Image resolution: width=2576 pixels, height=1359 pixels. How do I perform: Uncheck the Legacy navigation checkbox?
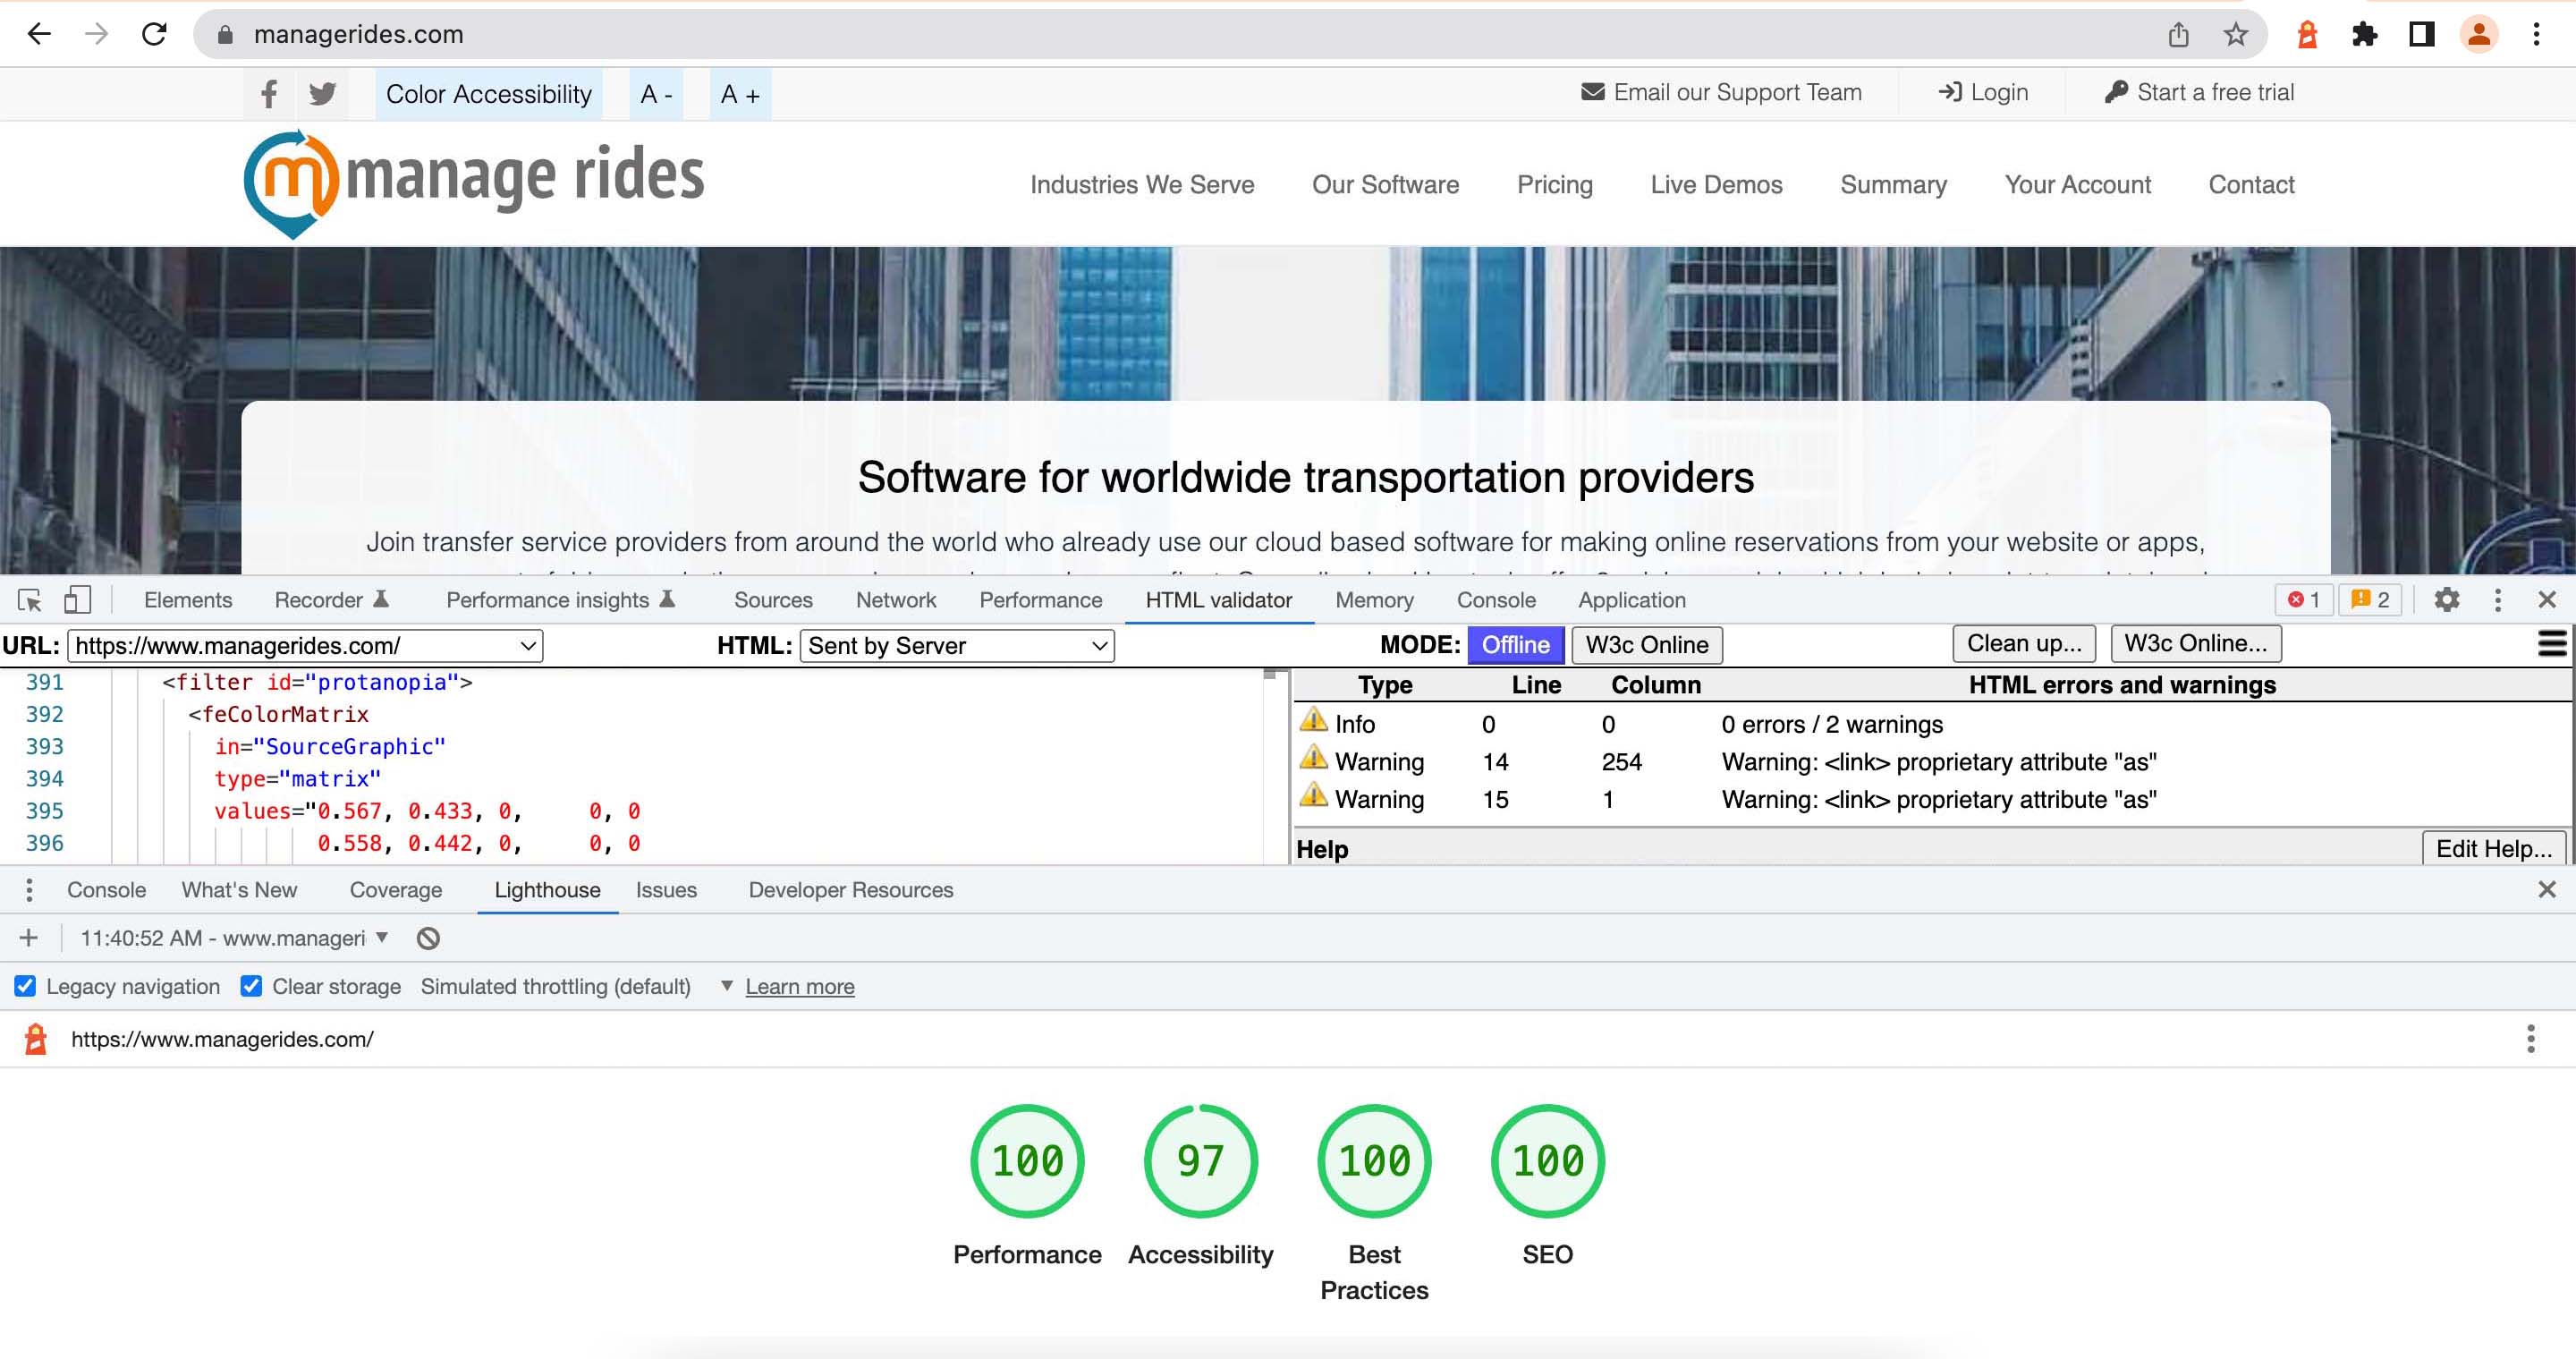pos(24,986)
